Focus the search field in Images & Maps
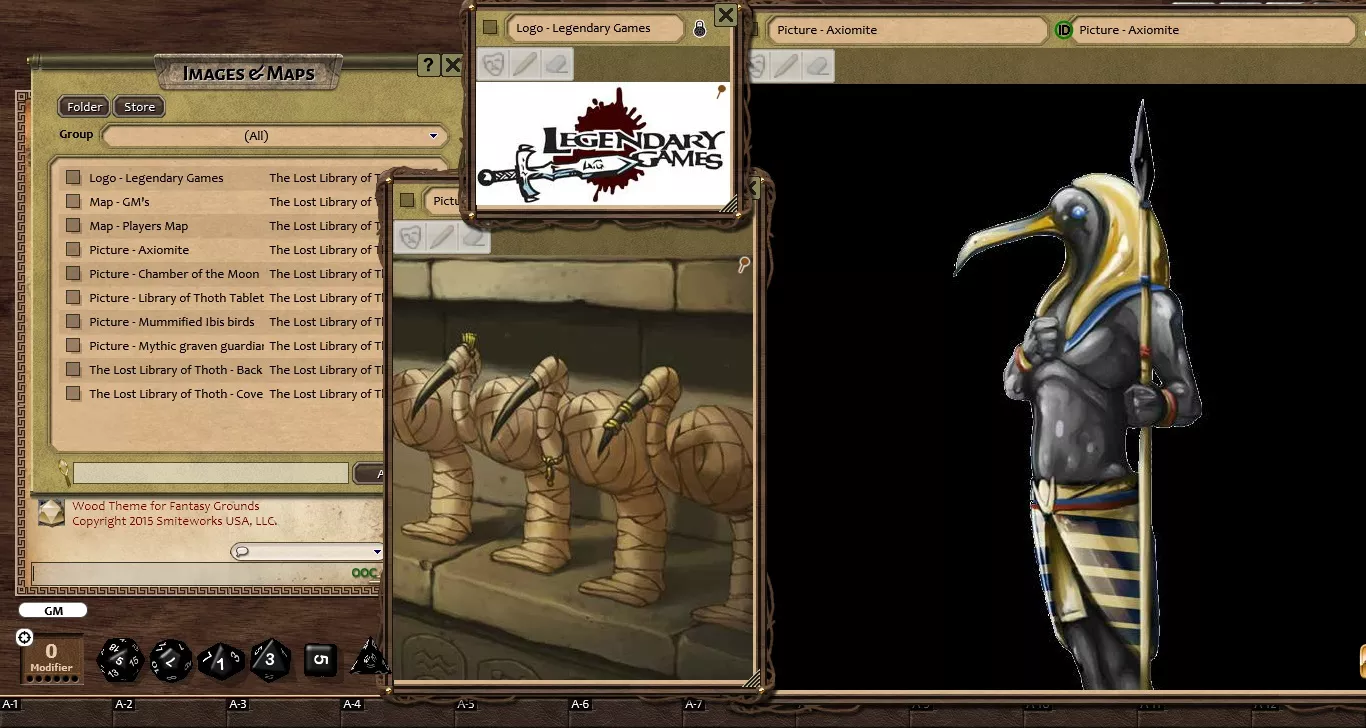The width and height of the screenshot is (1366, 728). (x=211, y=473)
